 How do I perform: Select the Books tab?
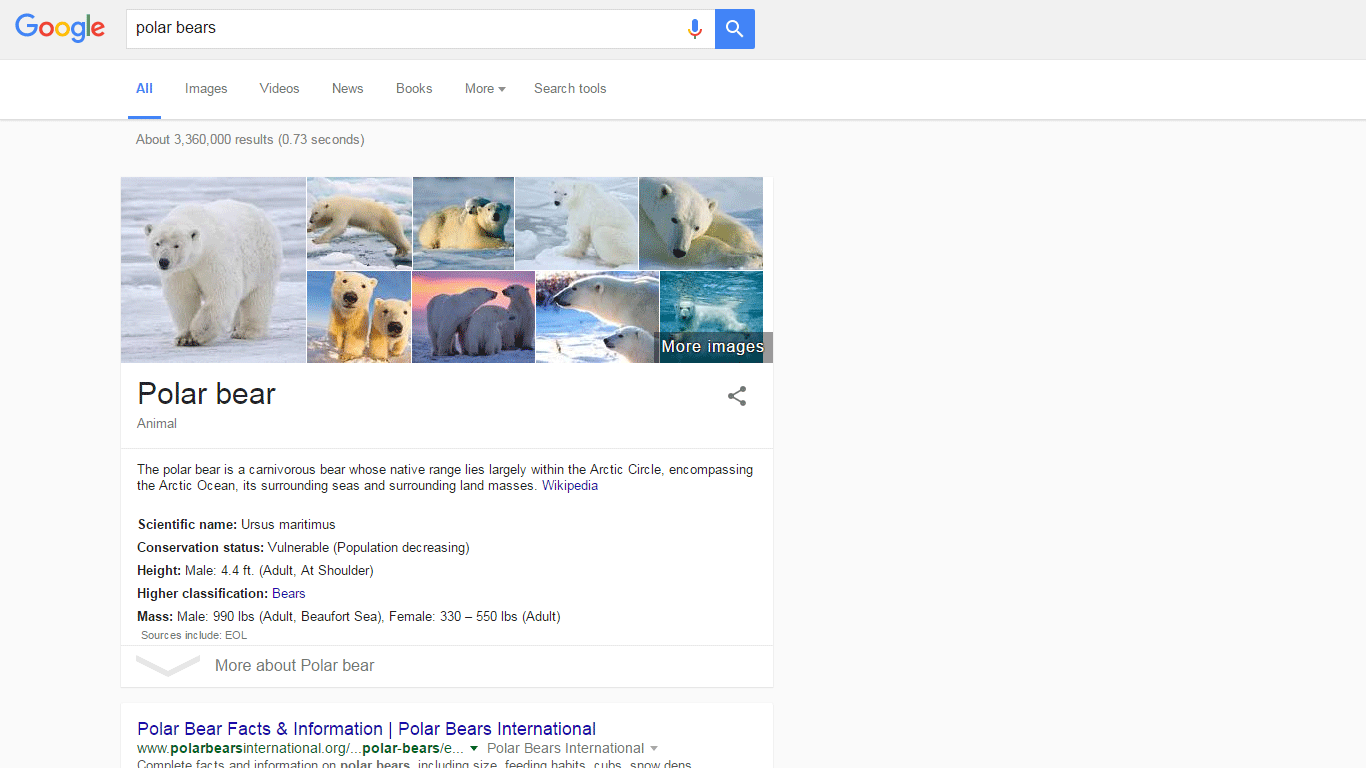pyautogui.click(x=414, y=89)
